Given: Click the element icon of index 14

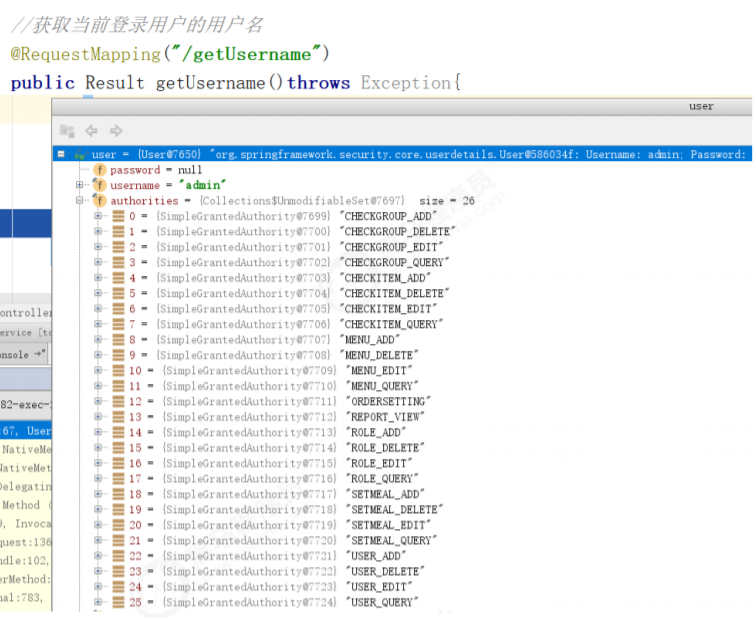Looking at the screenshot, I should tap(119, 432).
